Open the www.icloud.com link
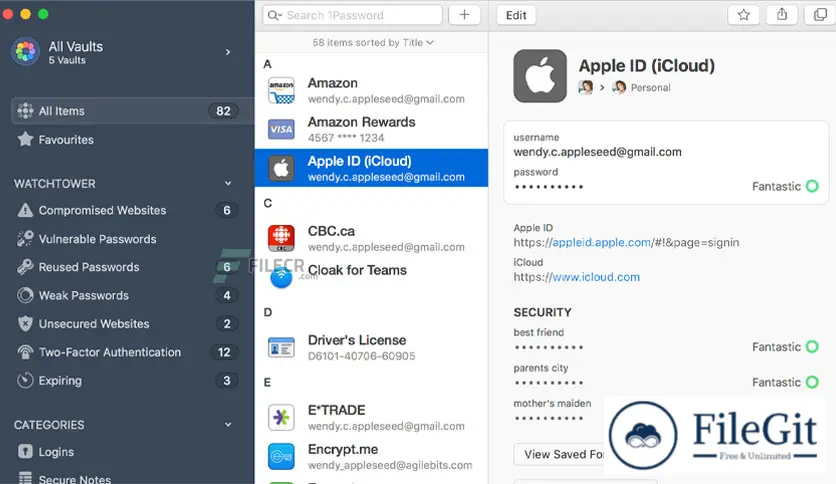836x484 pixels. click(x=596, y=277)
